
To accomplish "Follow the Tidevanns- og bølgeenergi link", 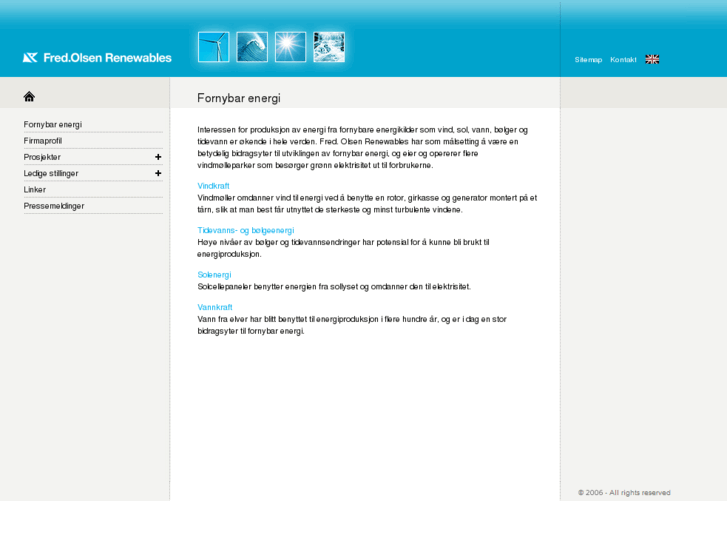I will point(246,231).
